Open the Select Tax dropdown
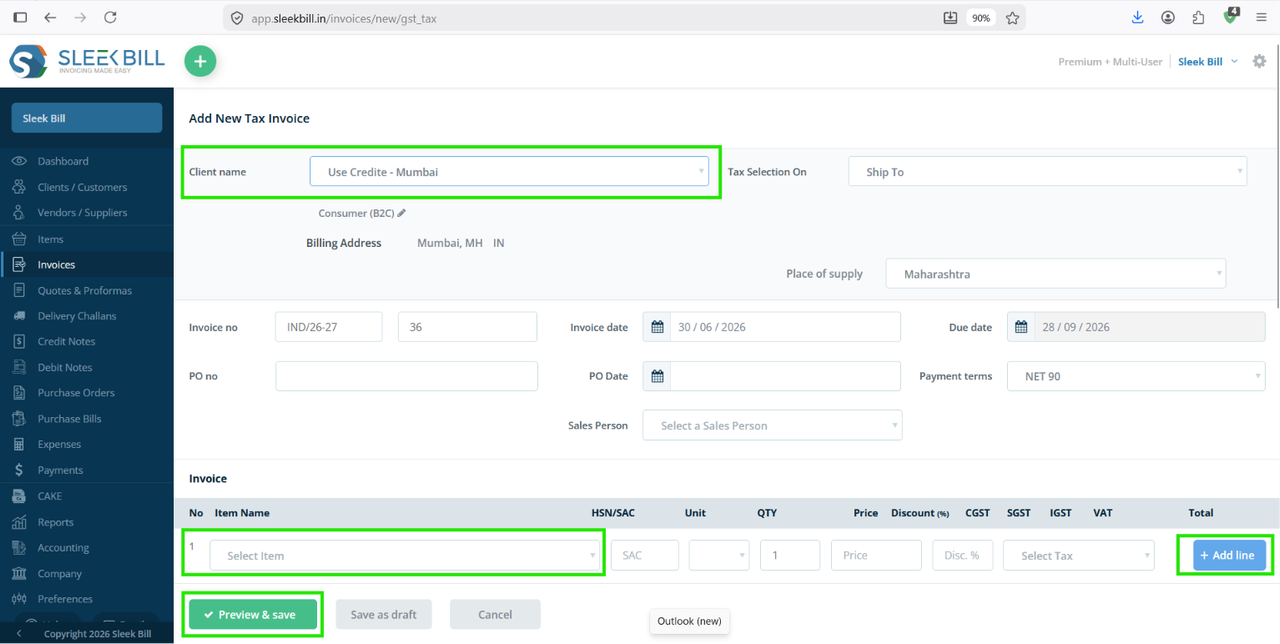The height and width of the screenshot is (644, 1280). 1079,555
